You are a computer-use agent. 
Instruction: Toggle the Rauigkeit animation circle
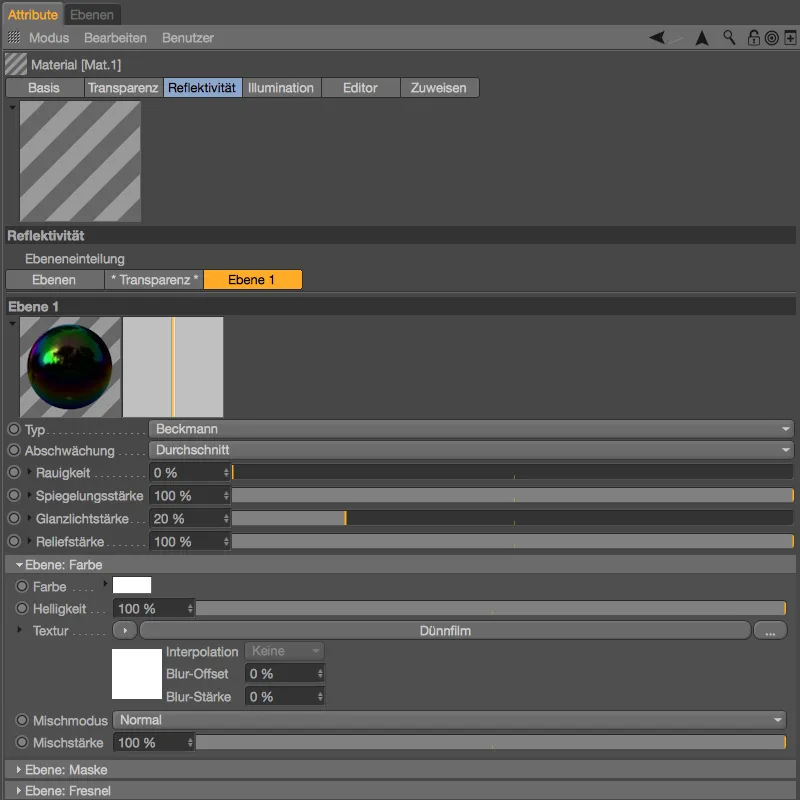pos(14,472)
